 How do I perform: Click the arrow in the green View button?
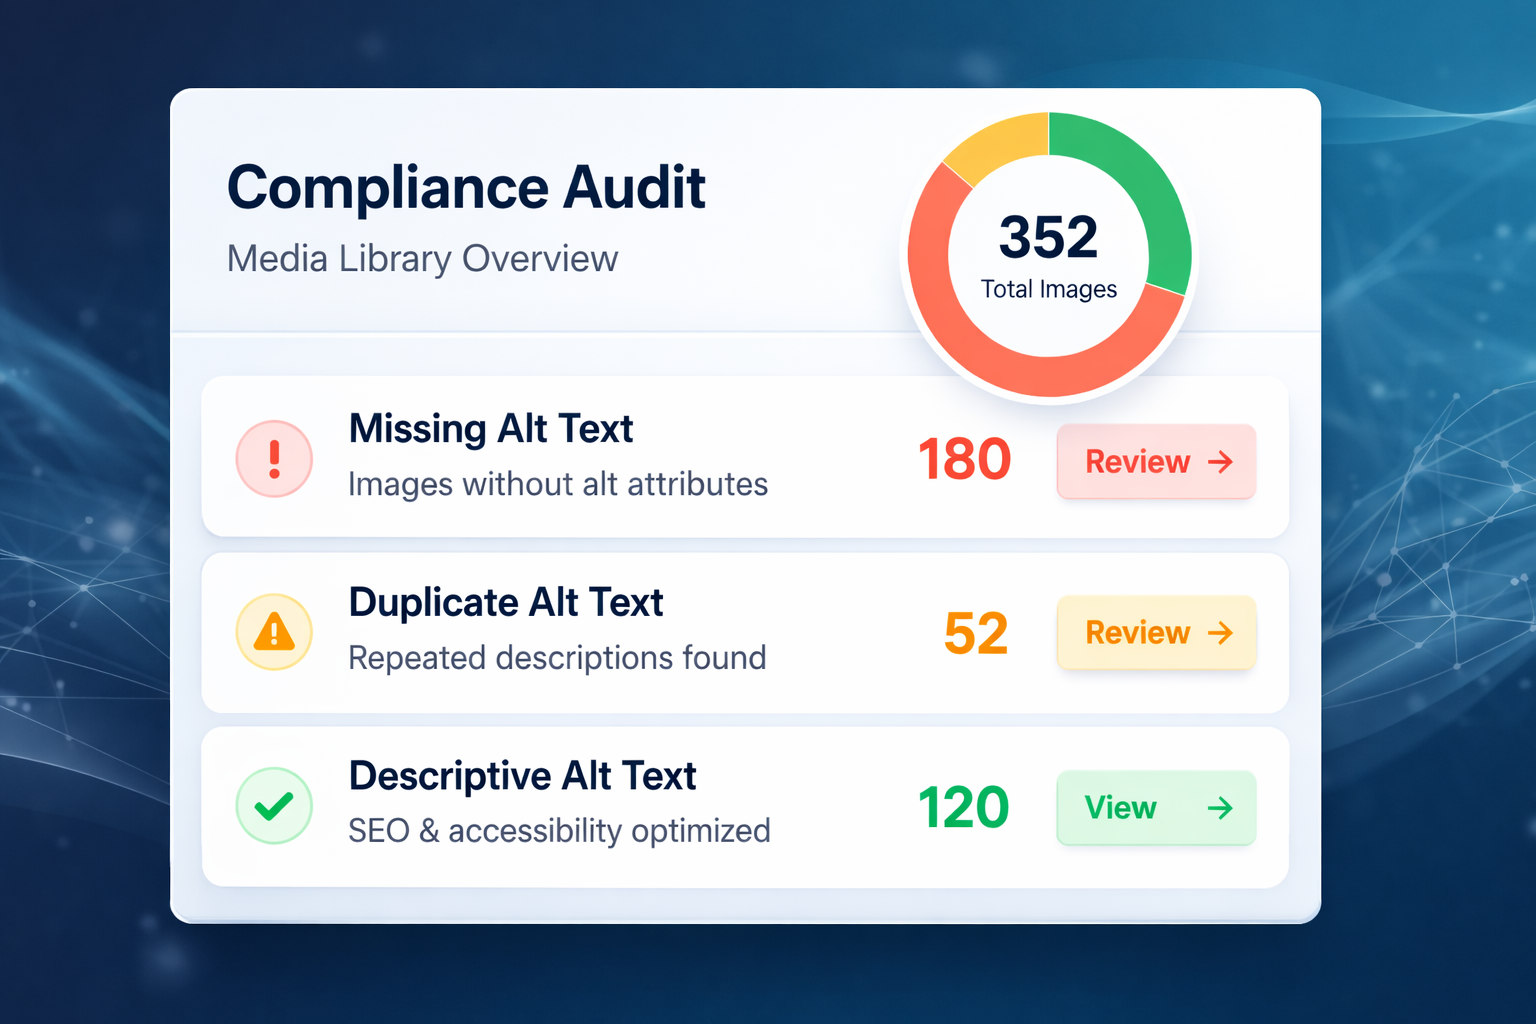(x=1220, y=808)
